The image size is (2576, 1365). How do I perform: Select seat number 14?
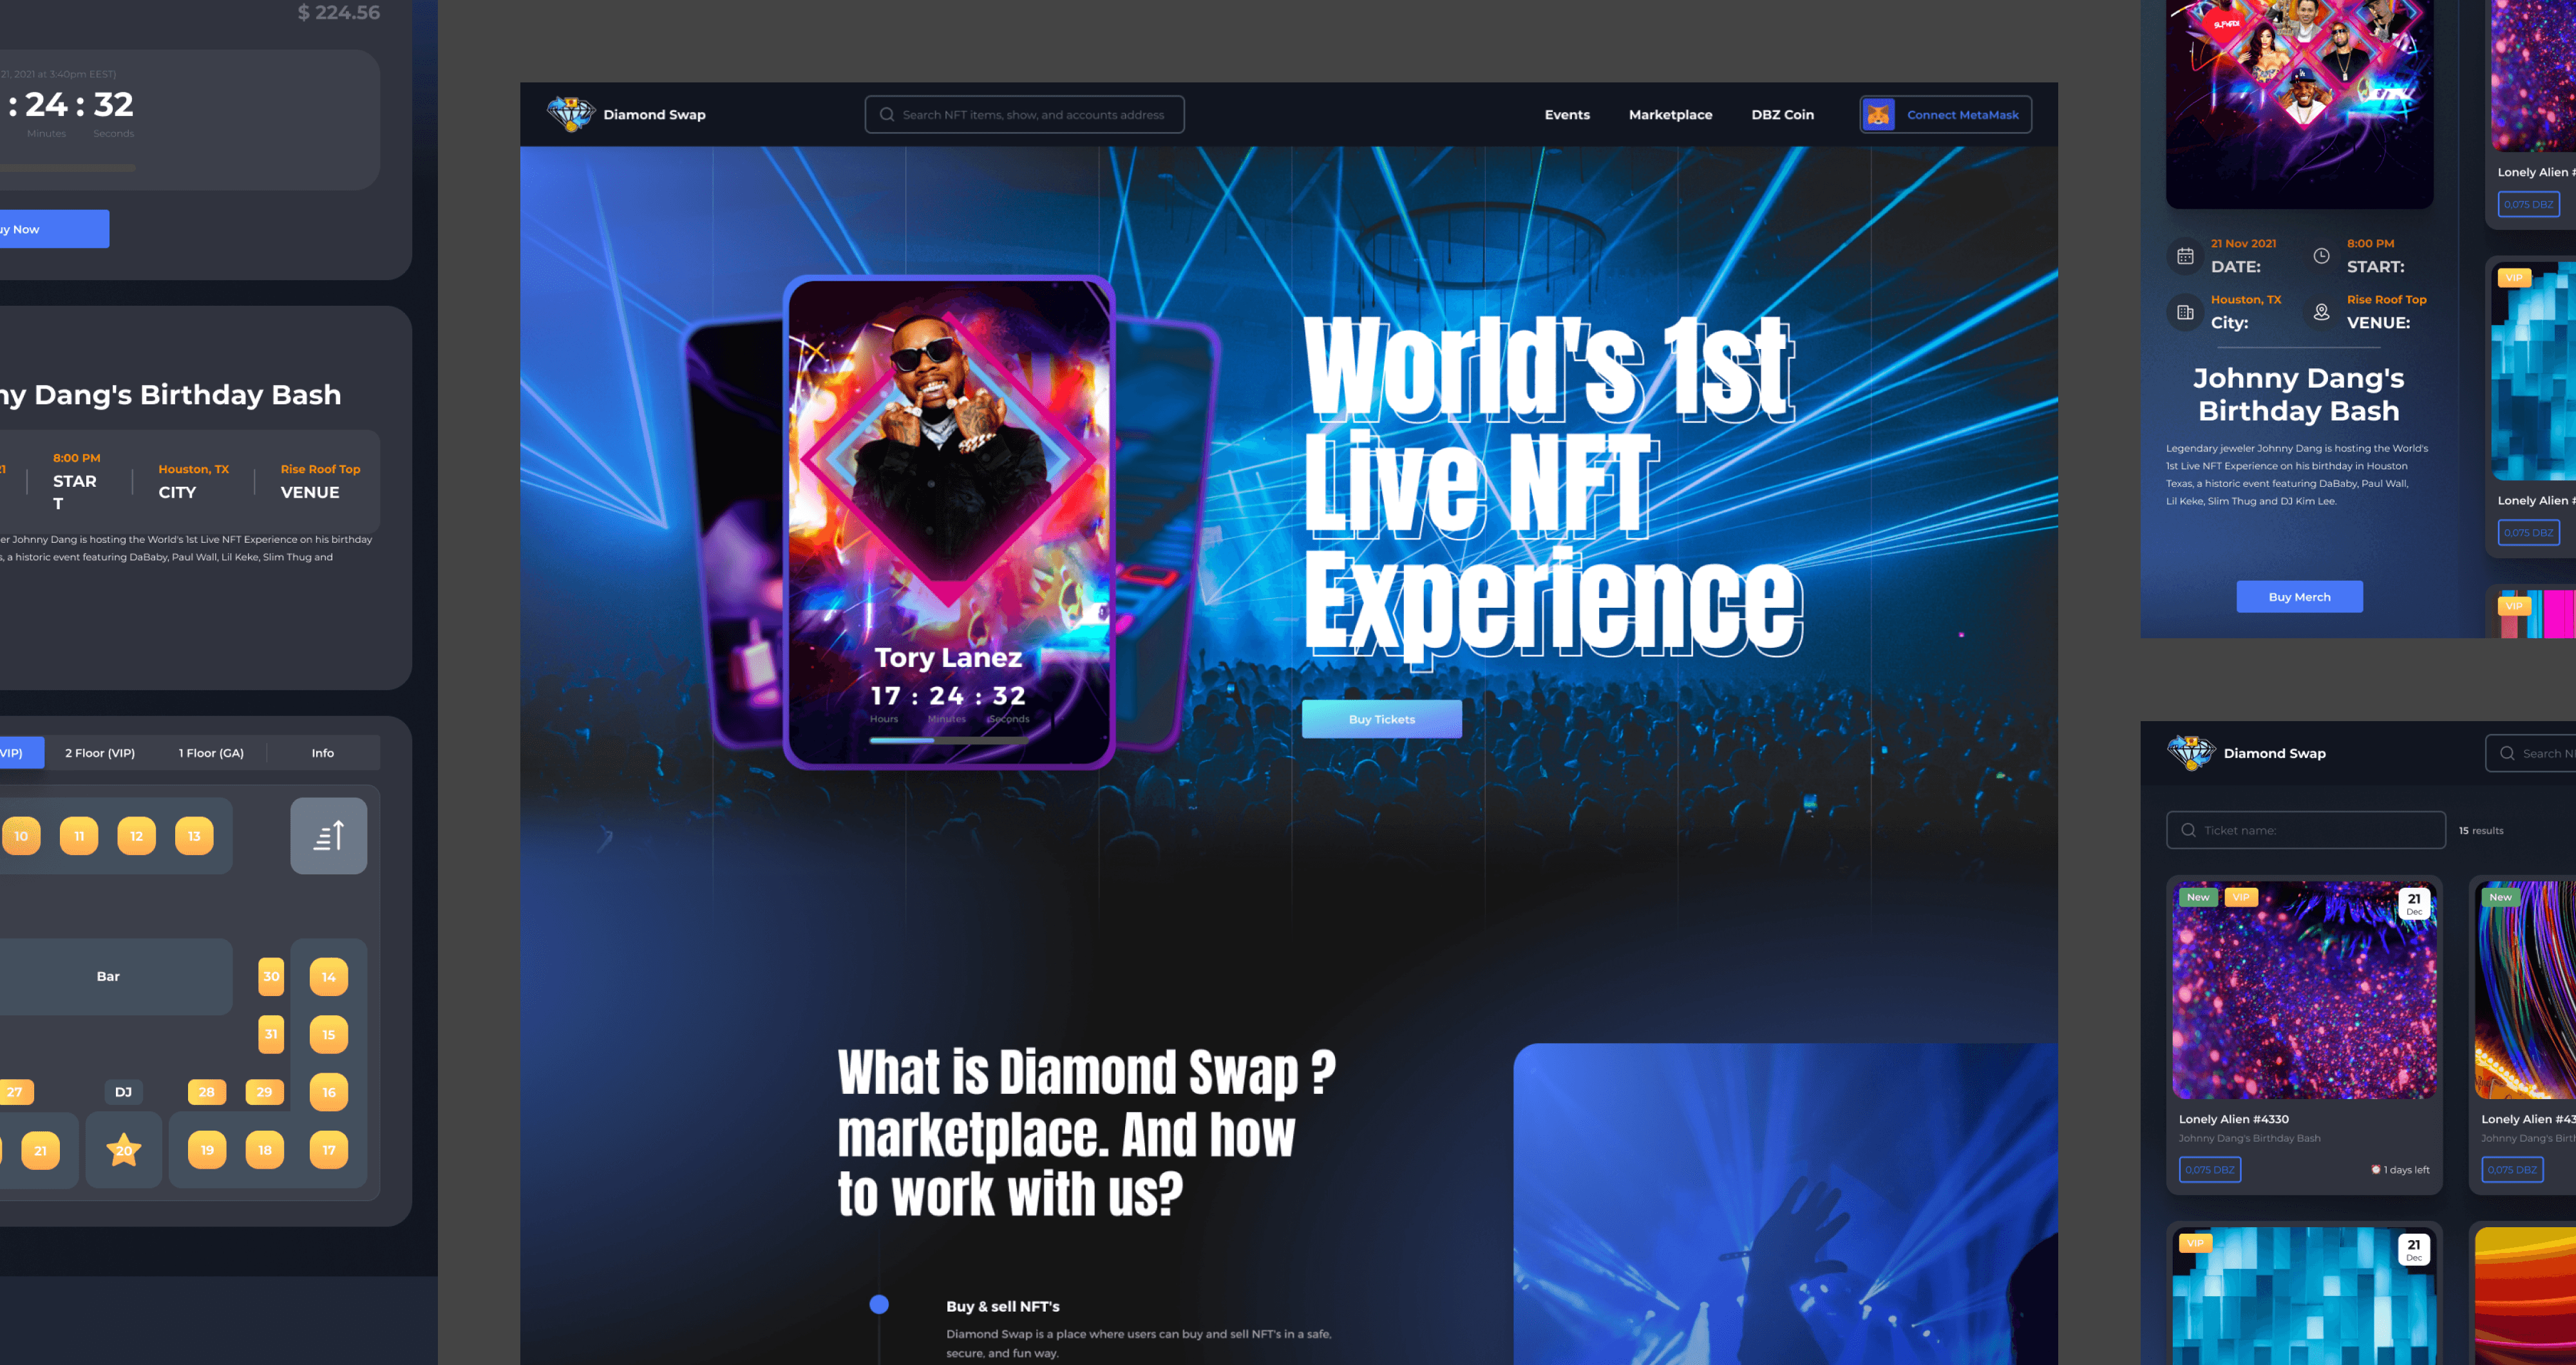[328, 977]
